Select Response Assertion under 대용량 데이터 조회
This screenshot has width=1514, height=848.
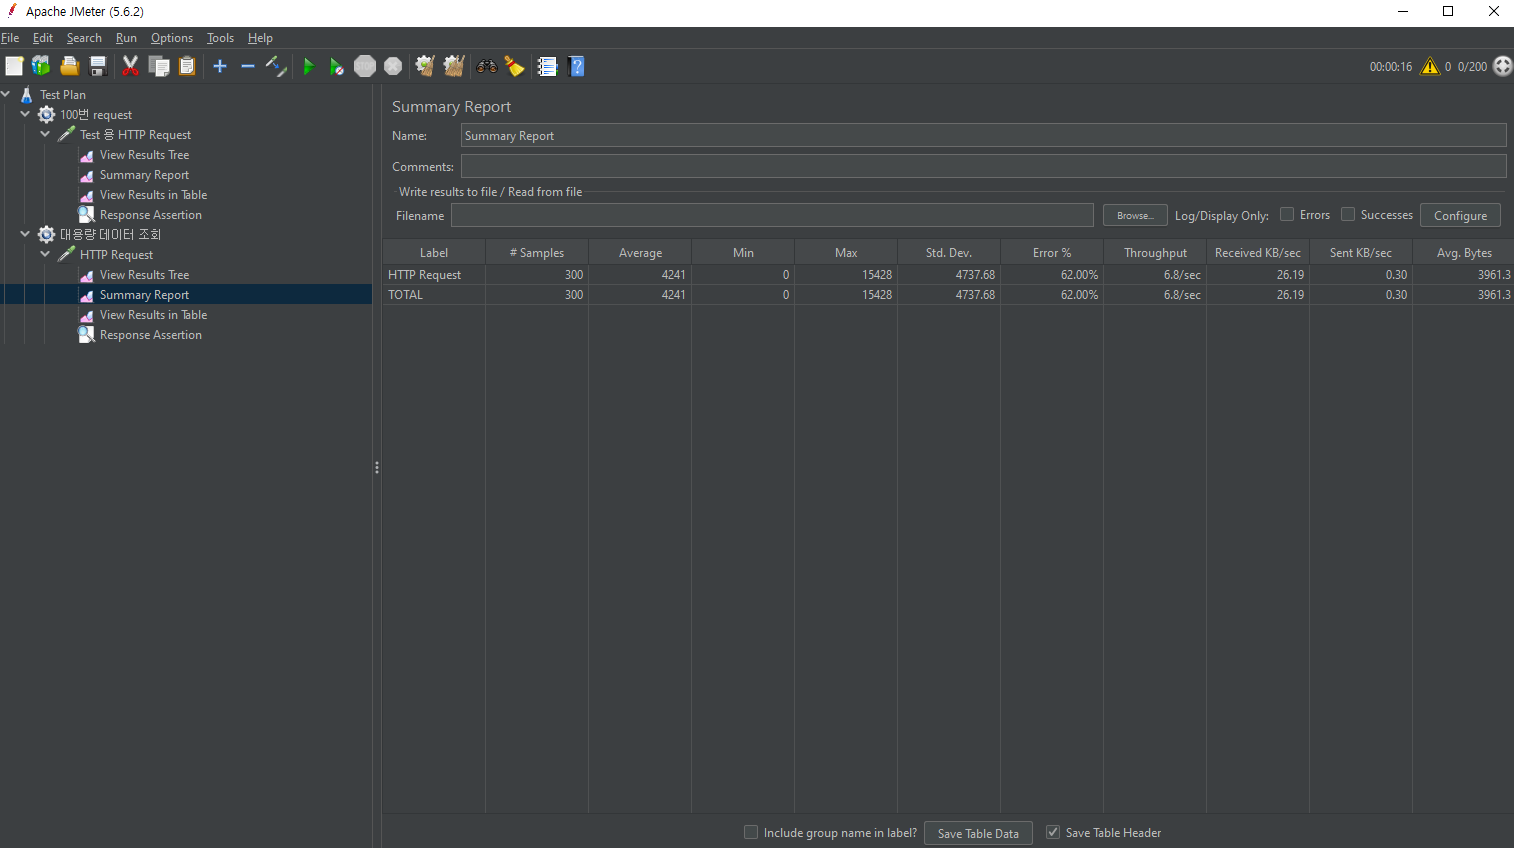click(x=150, y=335)
